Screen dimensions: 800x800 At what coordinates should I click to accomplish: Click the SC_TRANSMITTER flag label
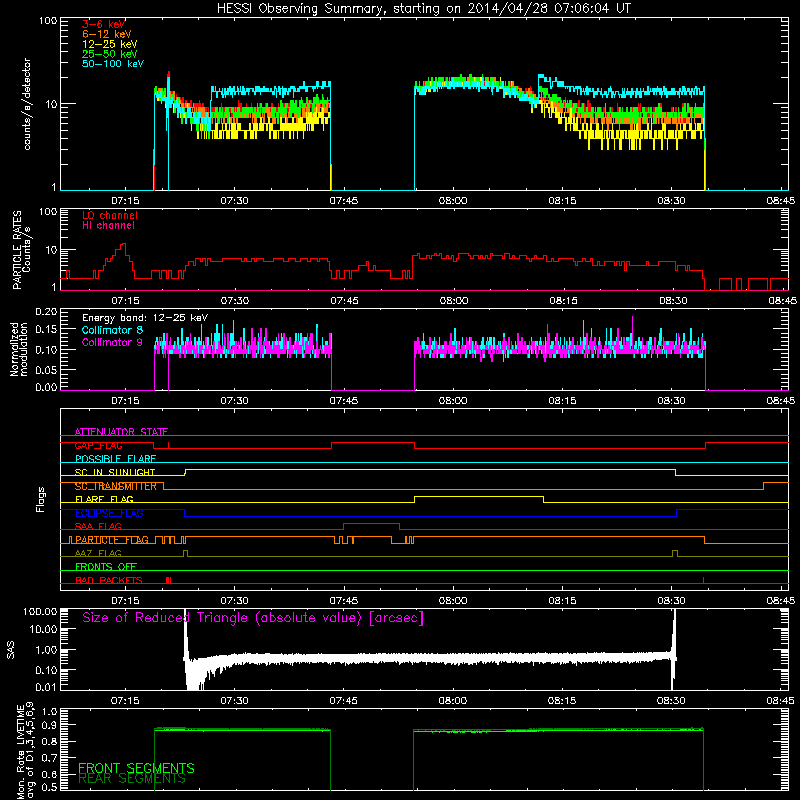[116, 486]
